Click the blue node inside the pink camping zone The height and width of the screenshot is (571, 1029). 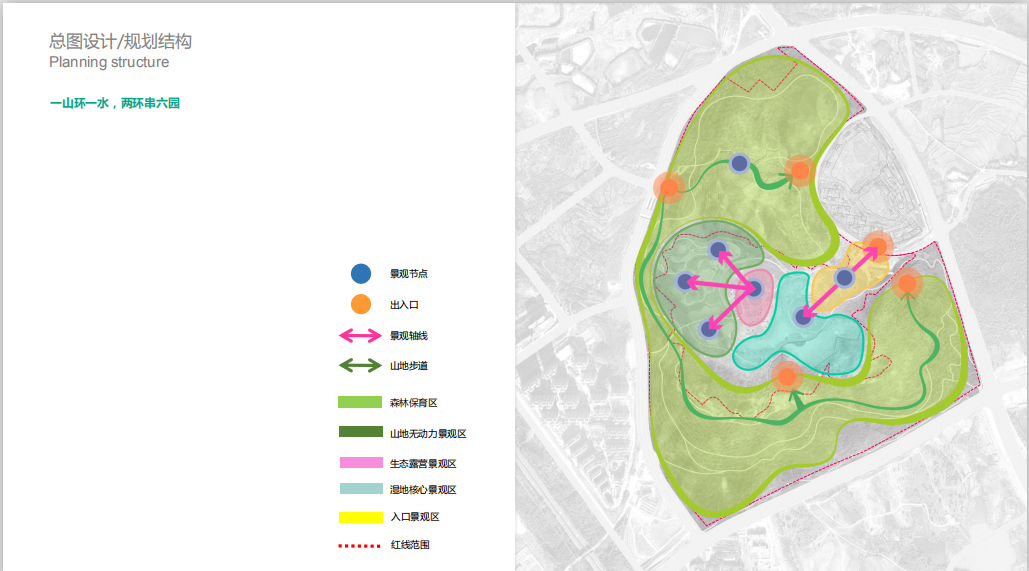click(x=755, y=288)
